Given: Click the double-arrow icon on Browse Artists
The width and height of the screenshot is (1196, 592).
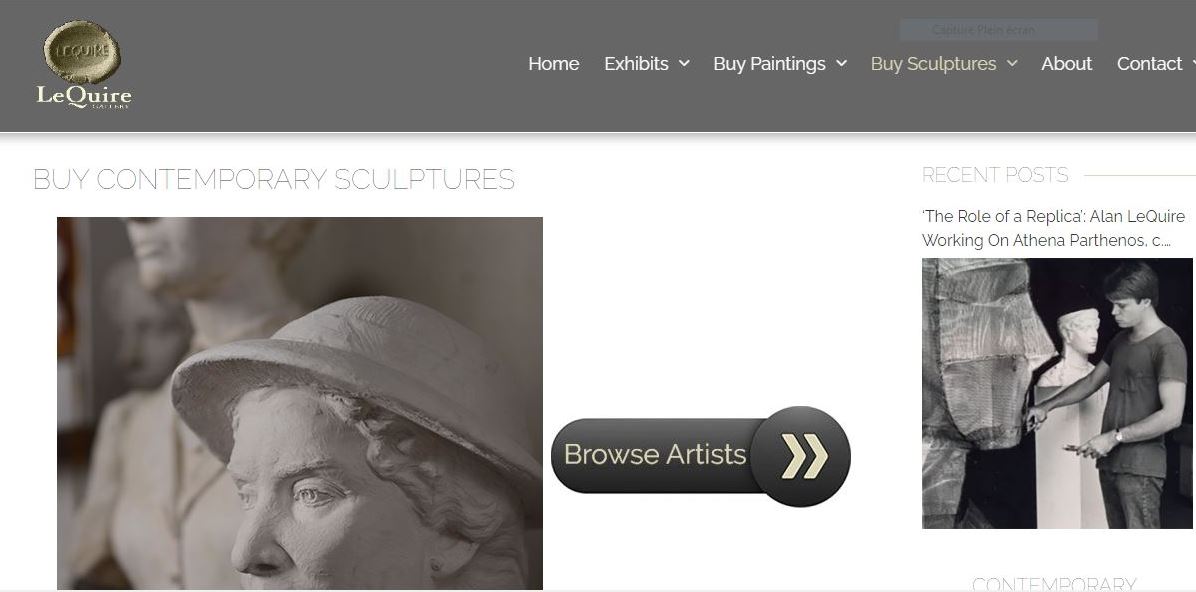Looking at the screenshot, I should 804,456.
